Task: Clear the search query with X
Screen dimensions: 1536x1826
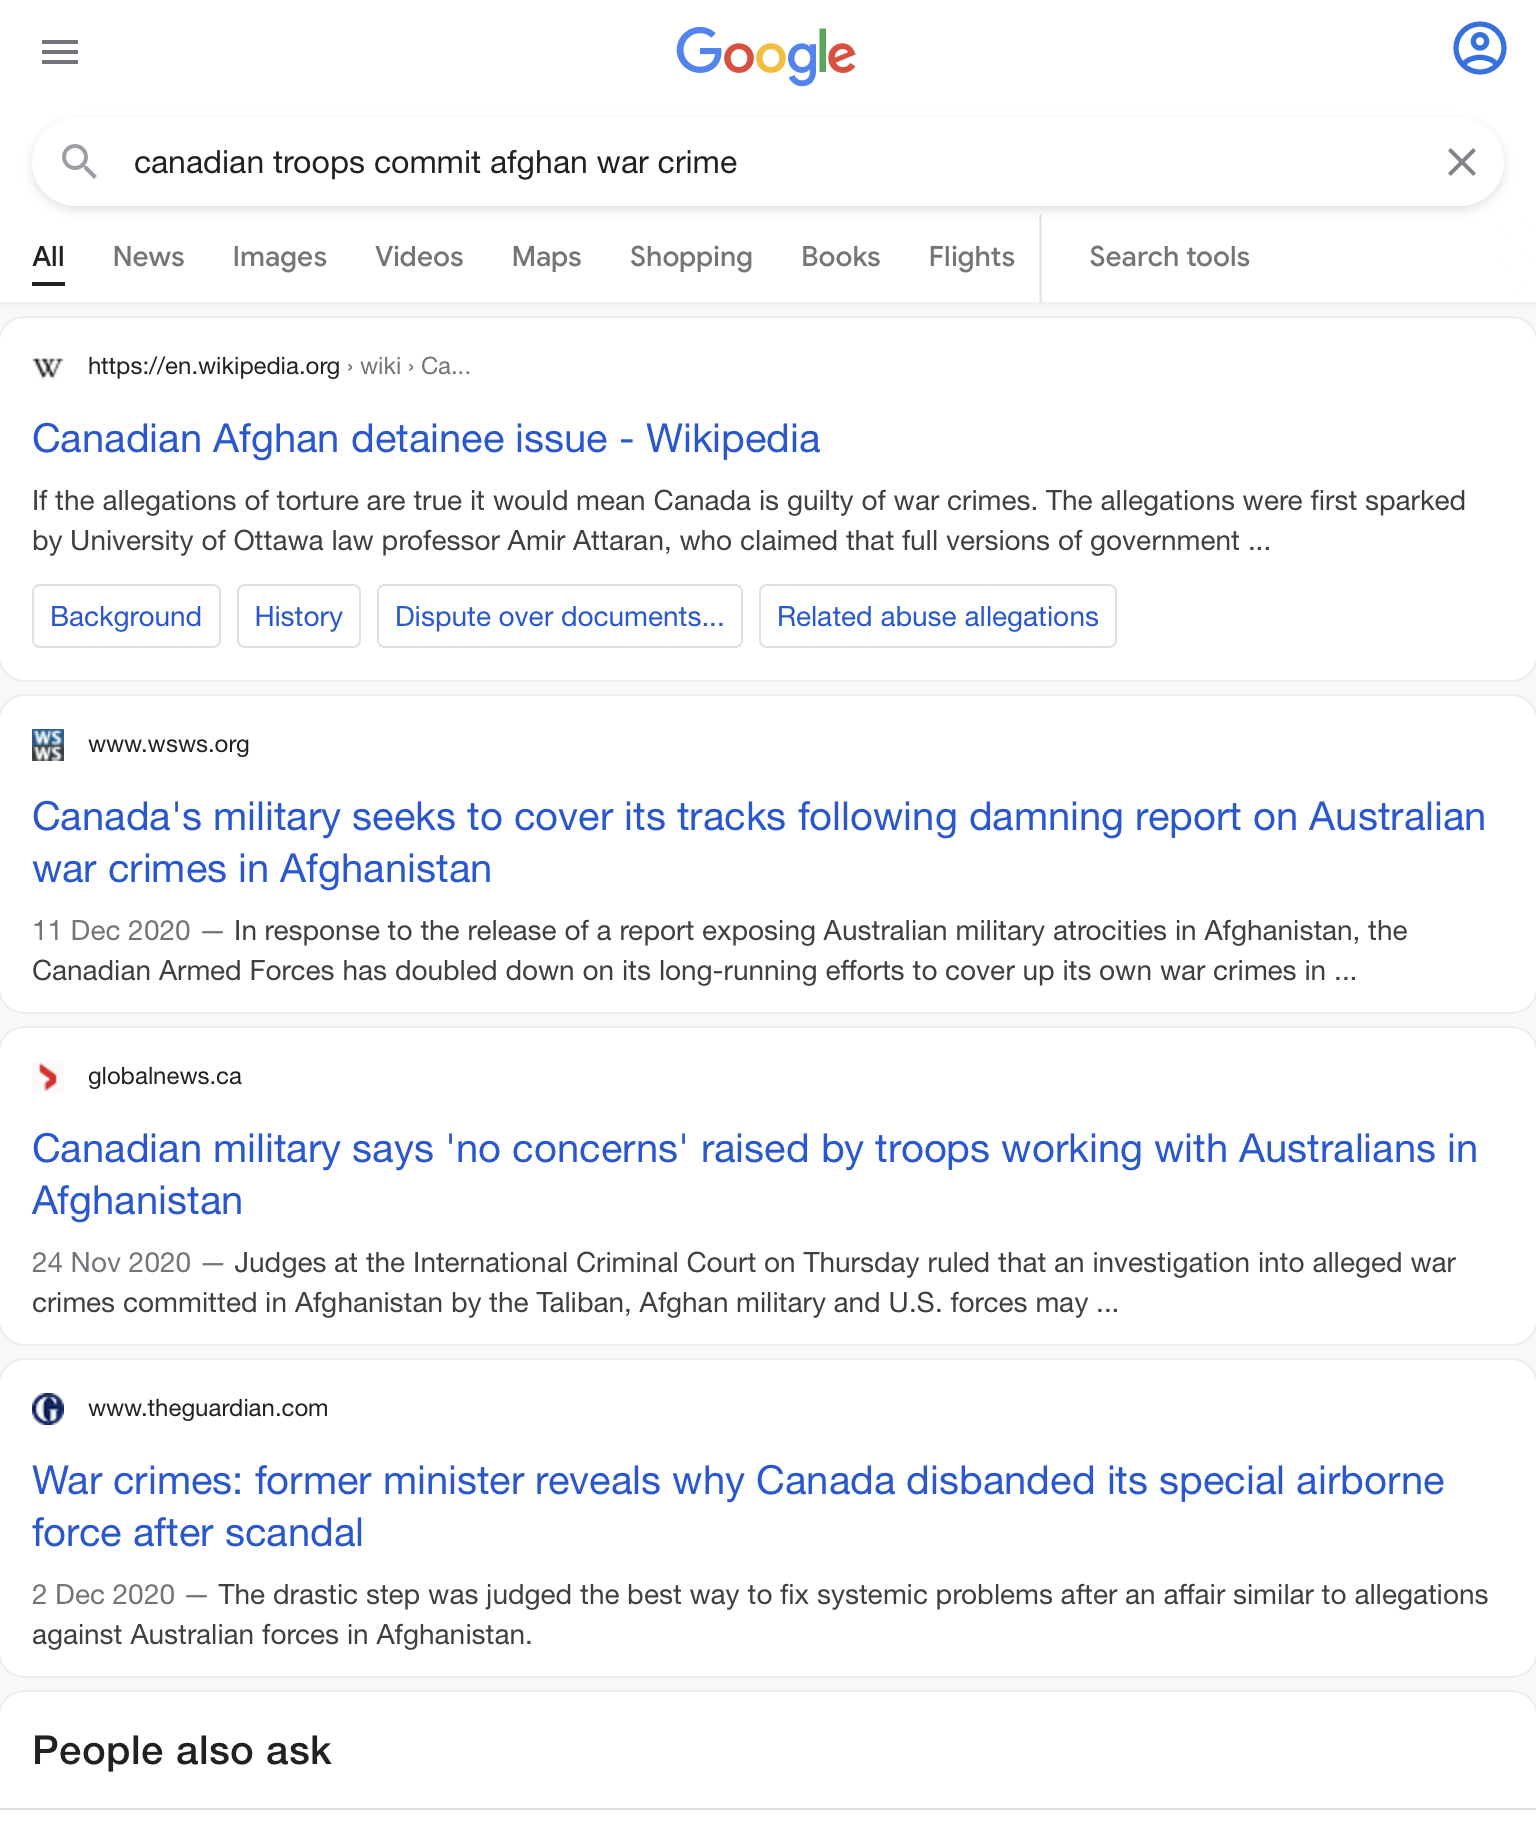Action: [1461, 162]
